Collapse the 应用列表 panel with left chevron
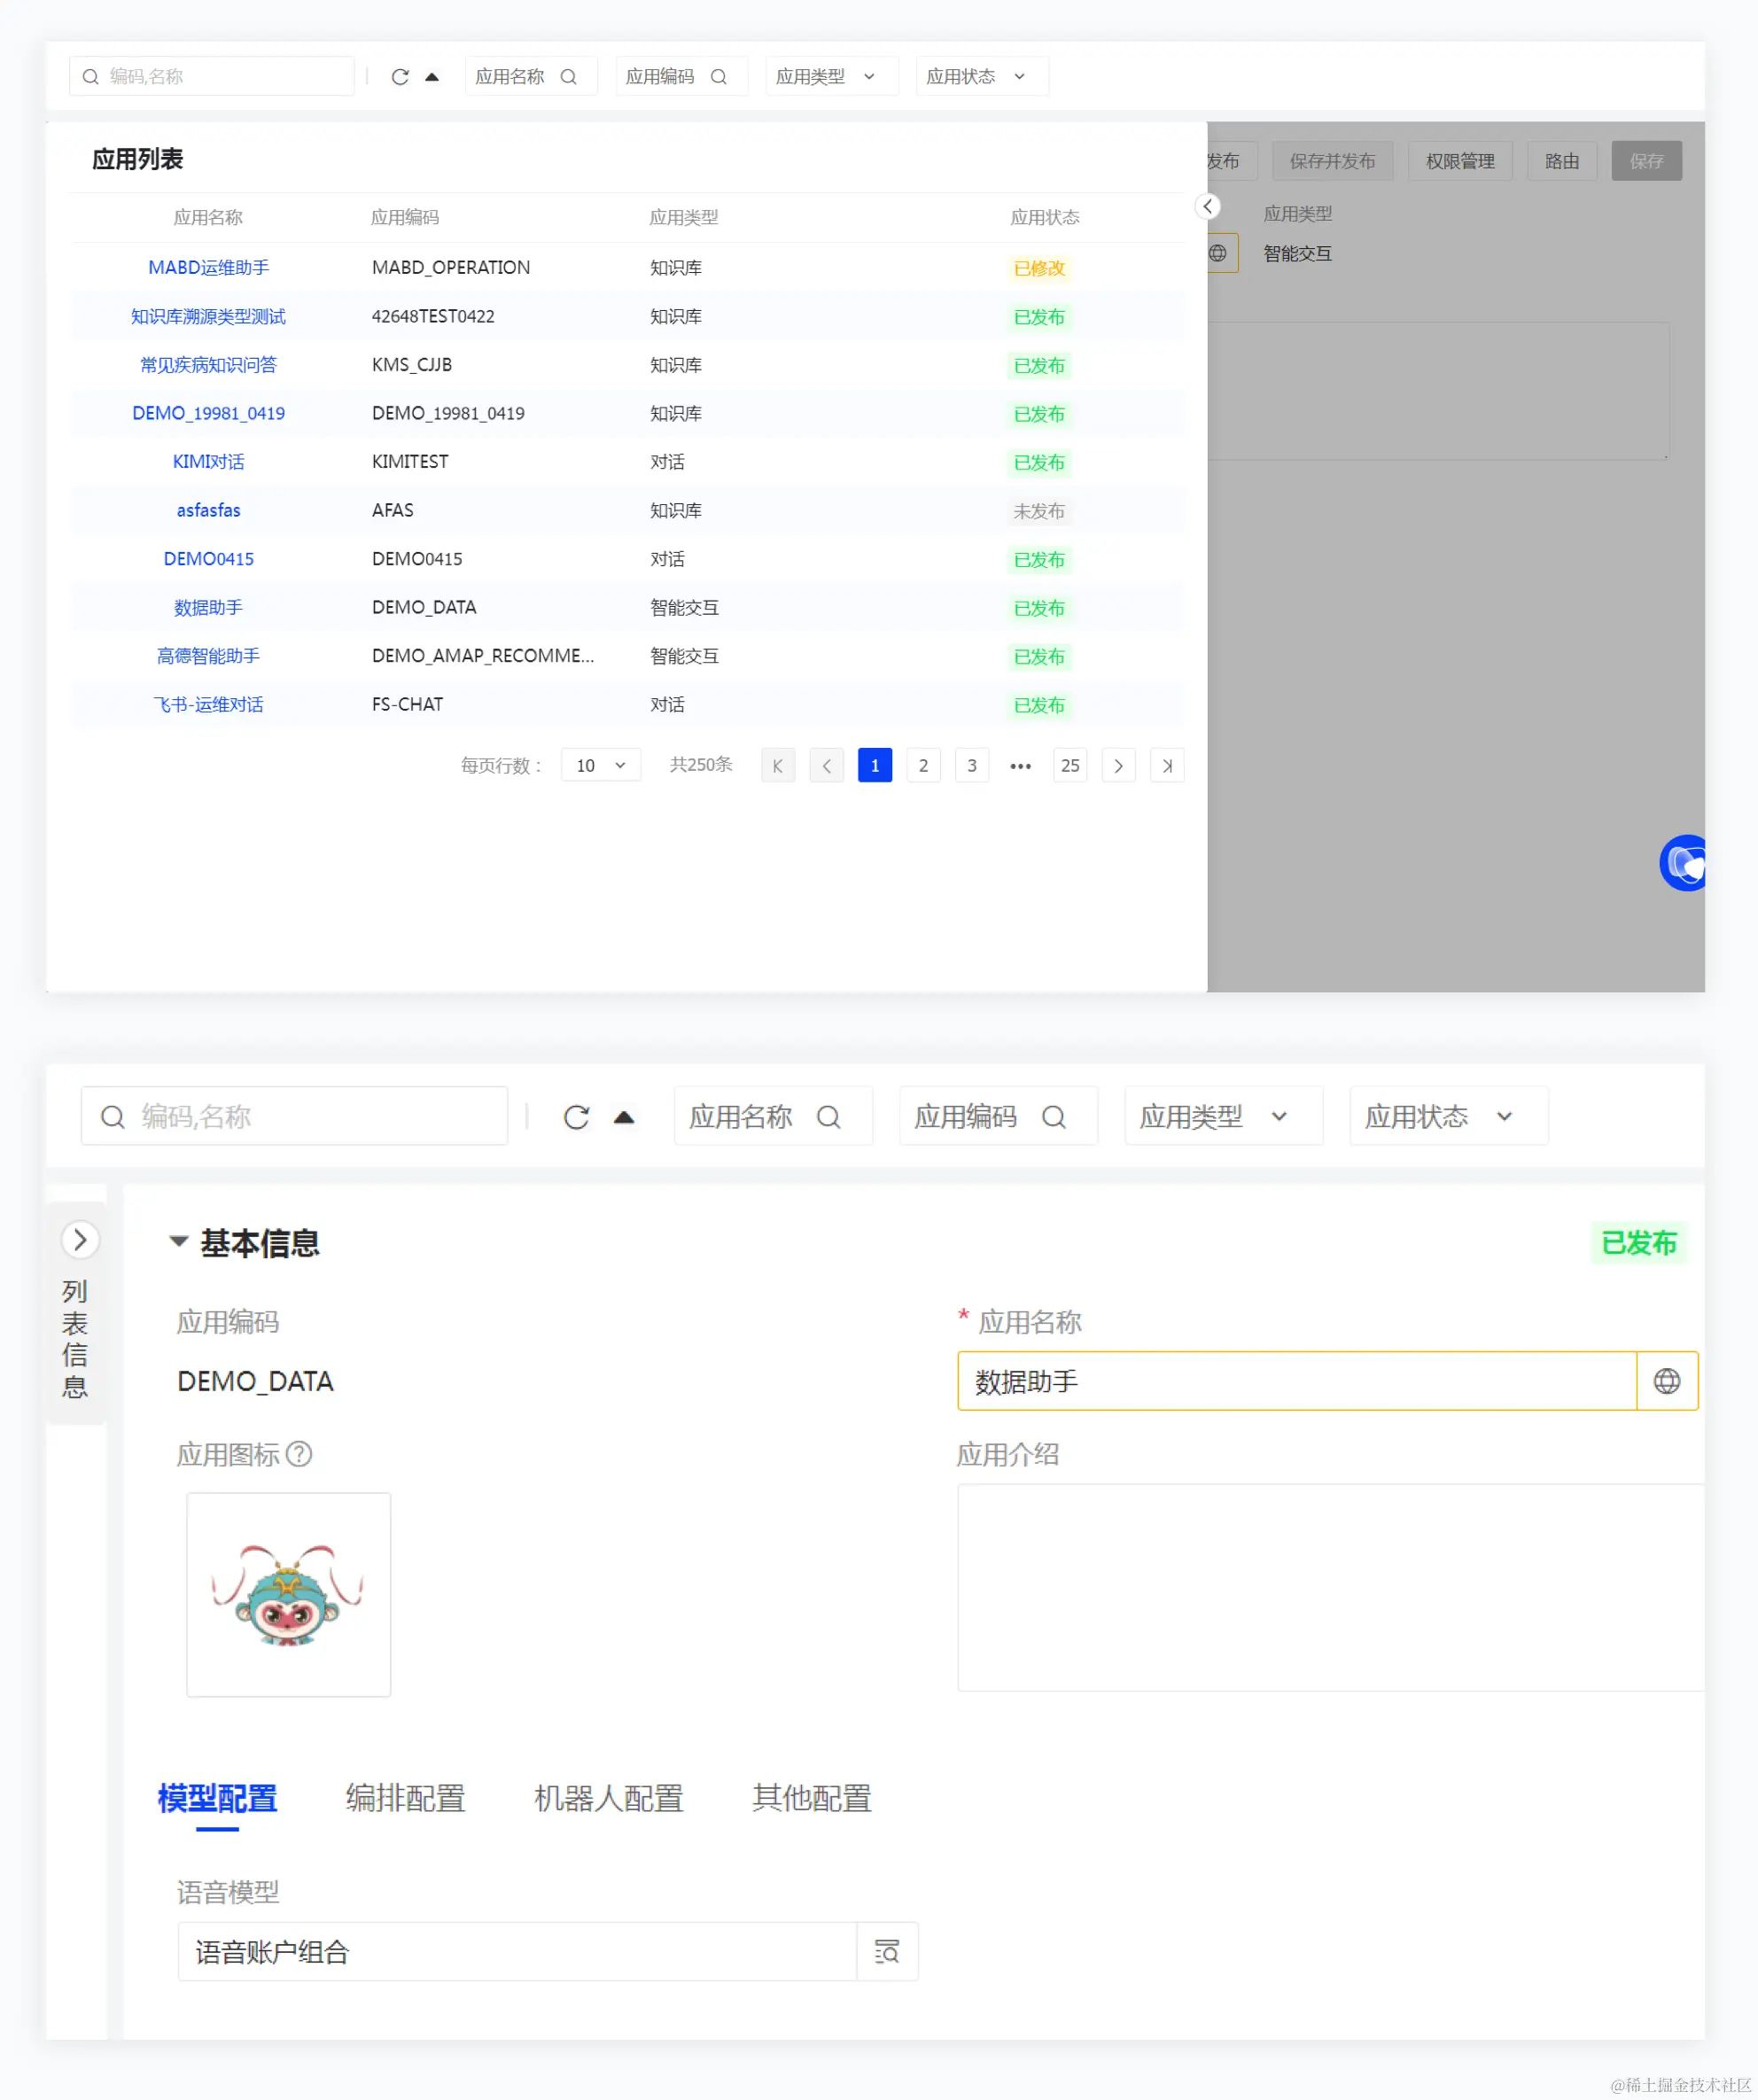The height and width of the screenshot is (2100, 1758). [1207, 206]
